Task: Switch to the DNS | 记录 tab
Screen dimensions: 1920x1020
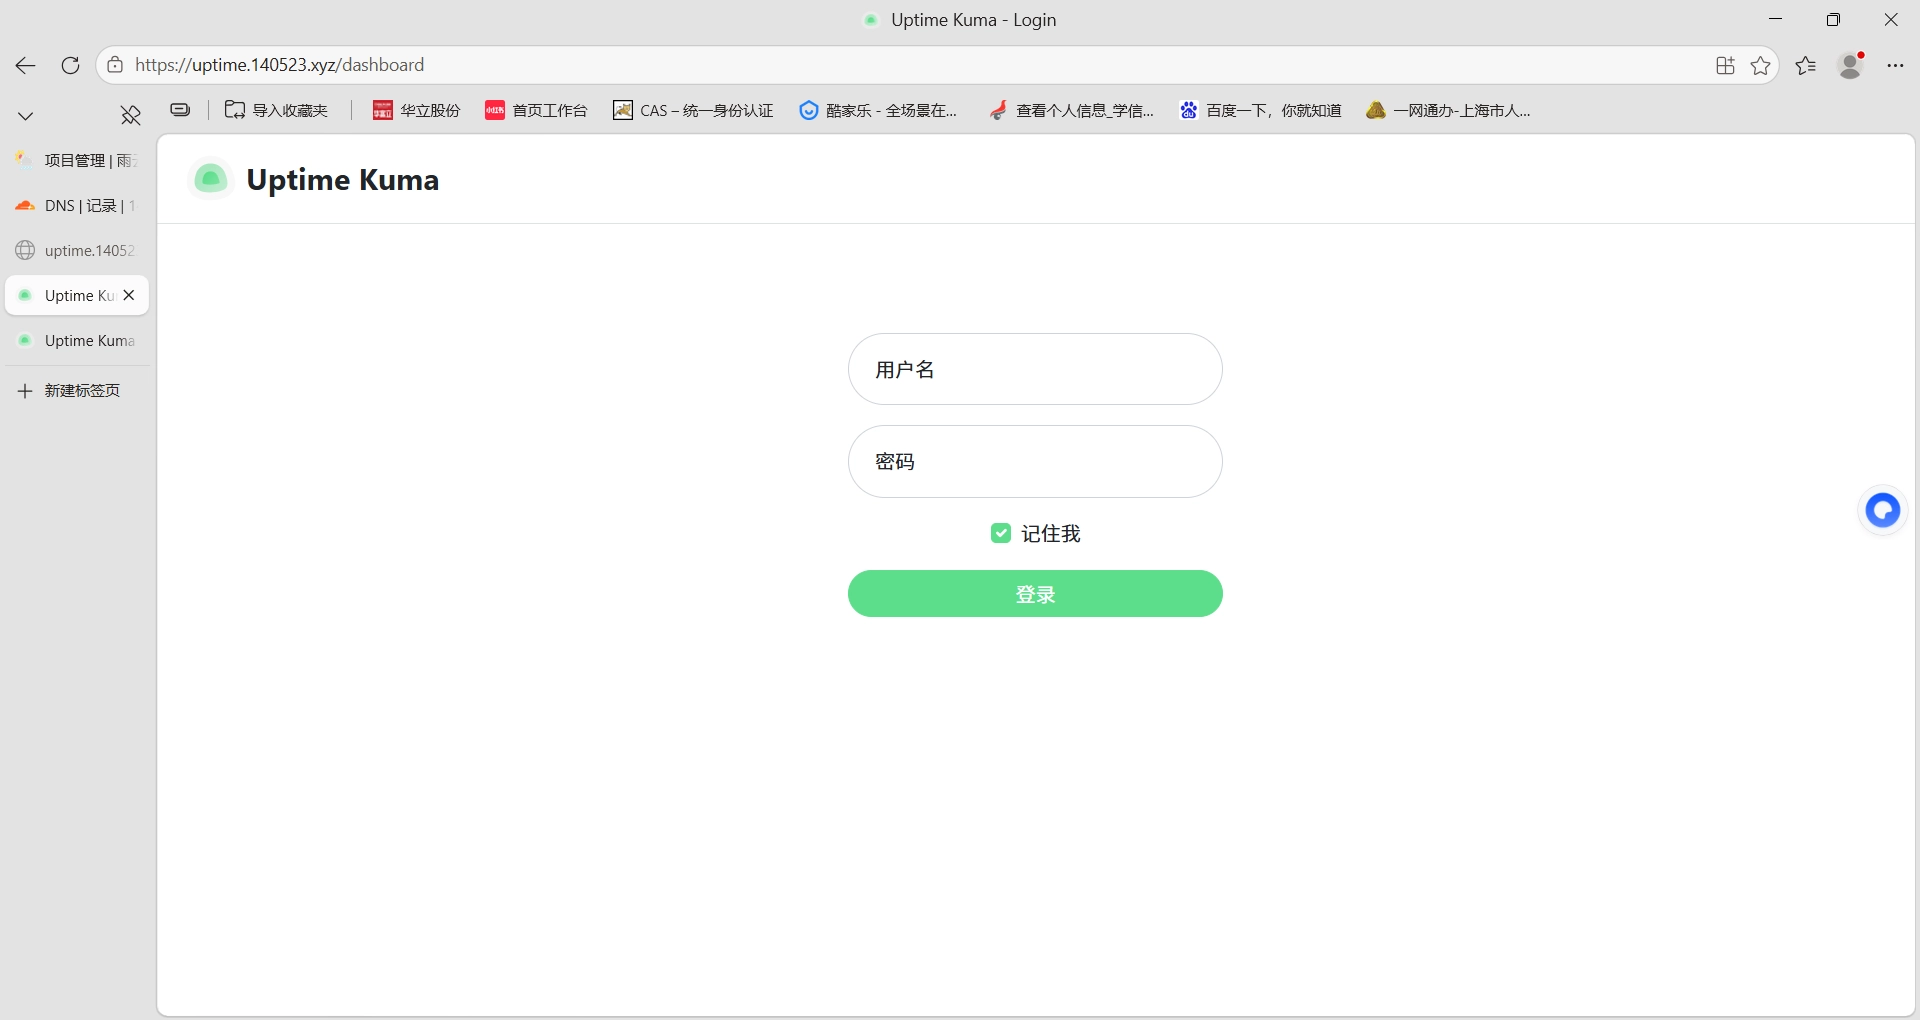Action: (77, 205)
